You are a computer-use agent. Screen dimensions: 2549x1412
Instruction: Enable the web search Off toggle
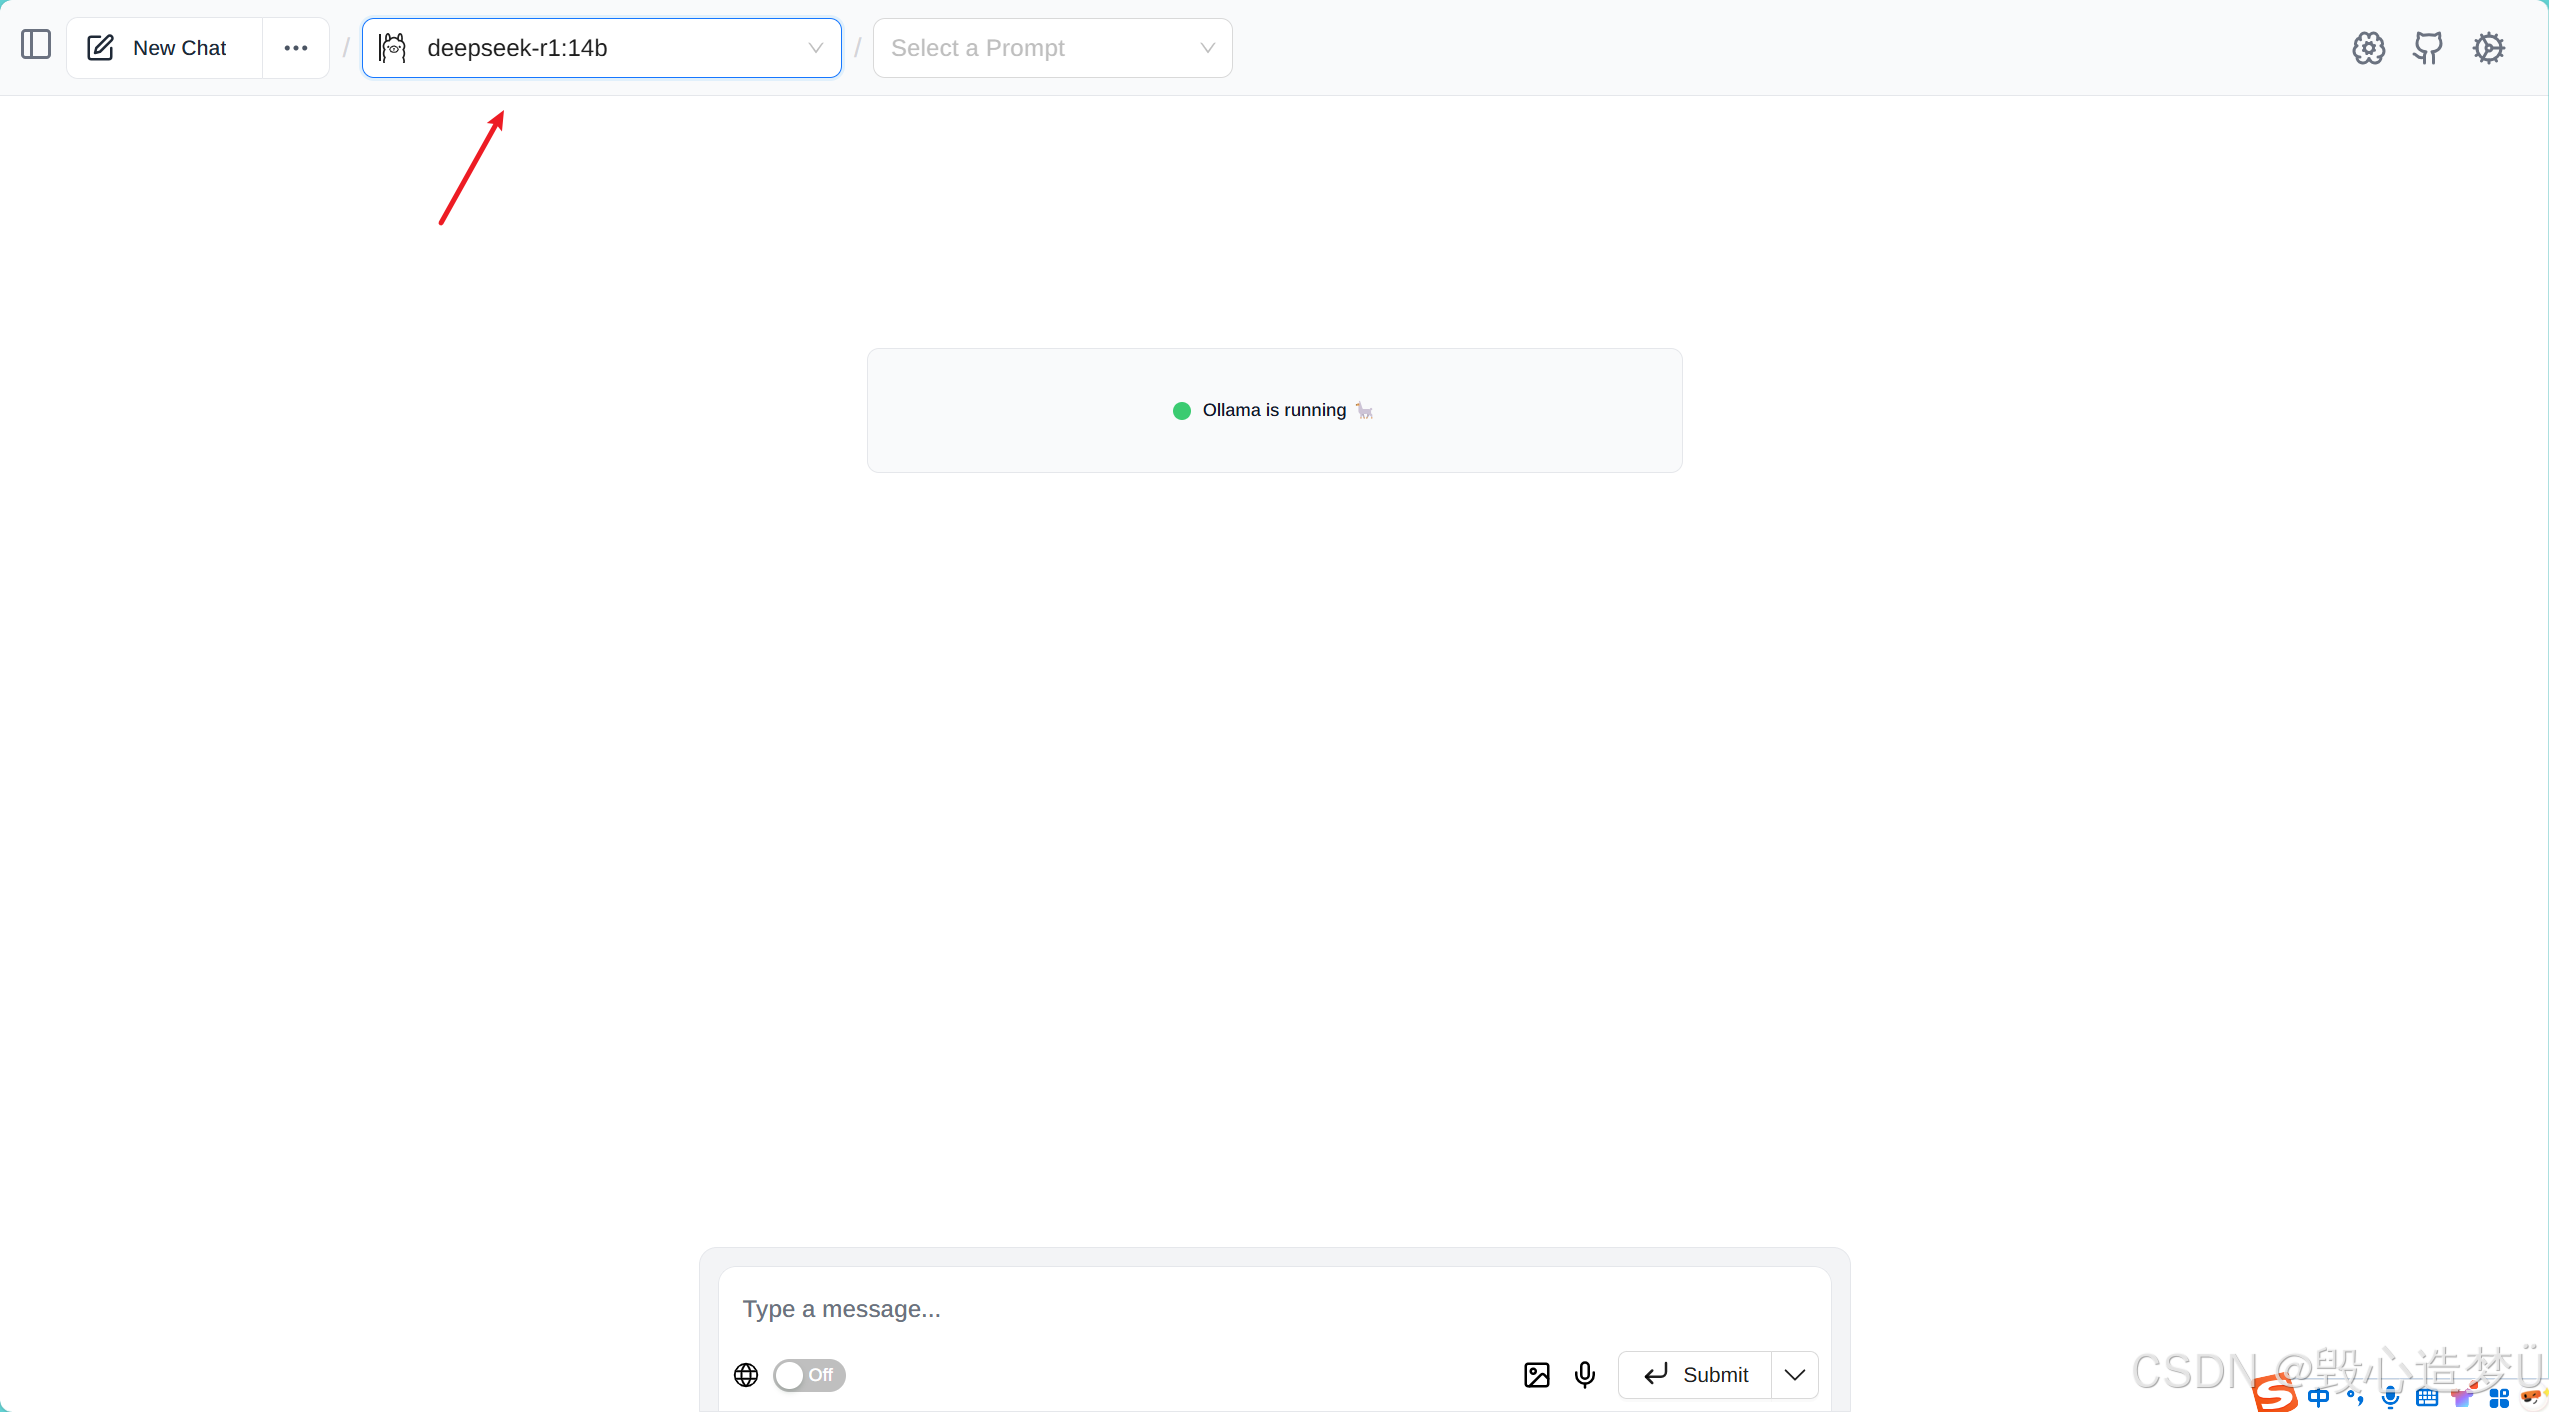pyautogui.click(x=809, y=1375)
